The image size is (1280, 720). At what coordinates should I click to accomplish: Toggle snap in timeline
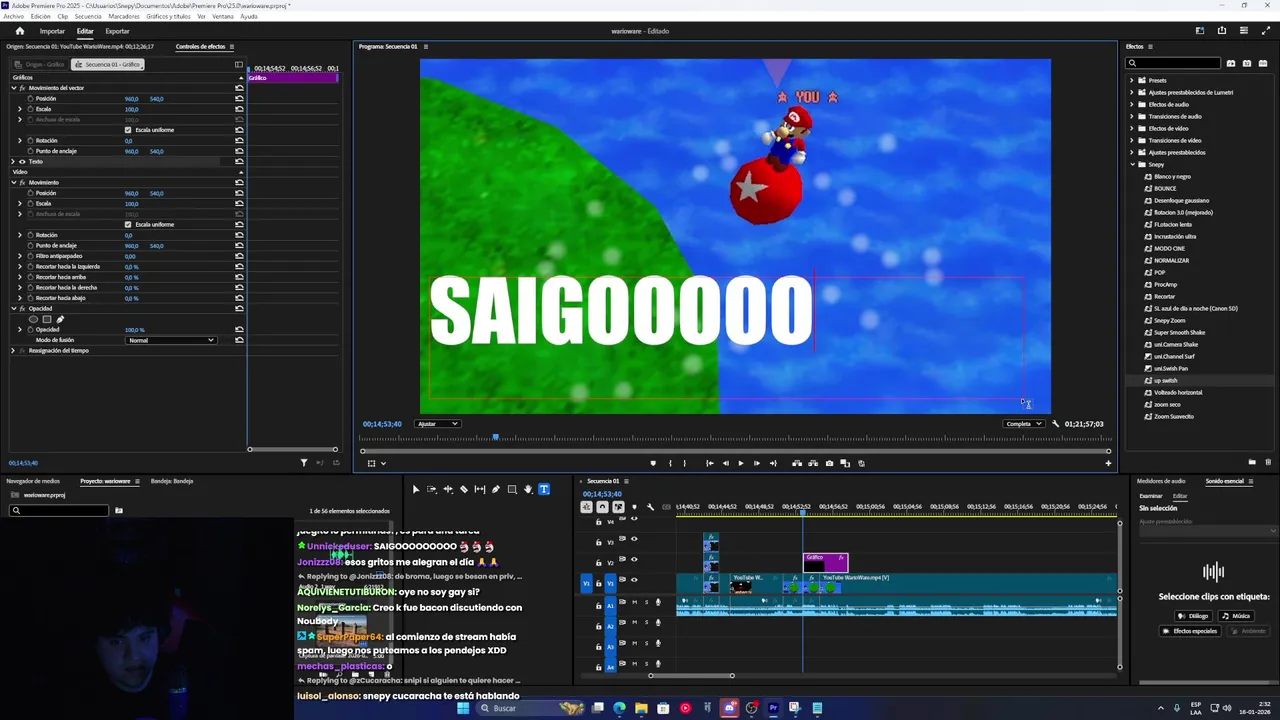click(602, 507)
